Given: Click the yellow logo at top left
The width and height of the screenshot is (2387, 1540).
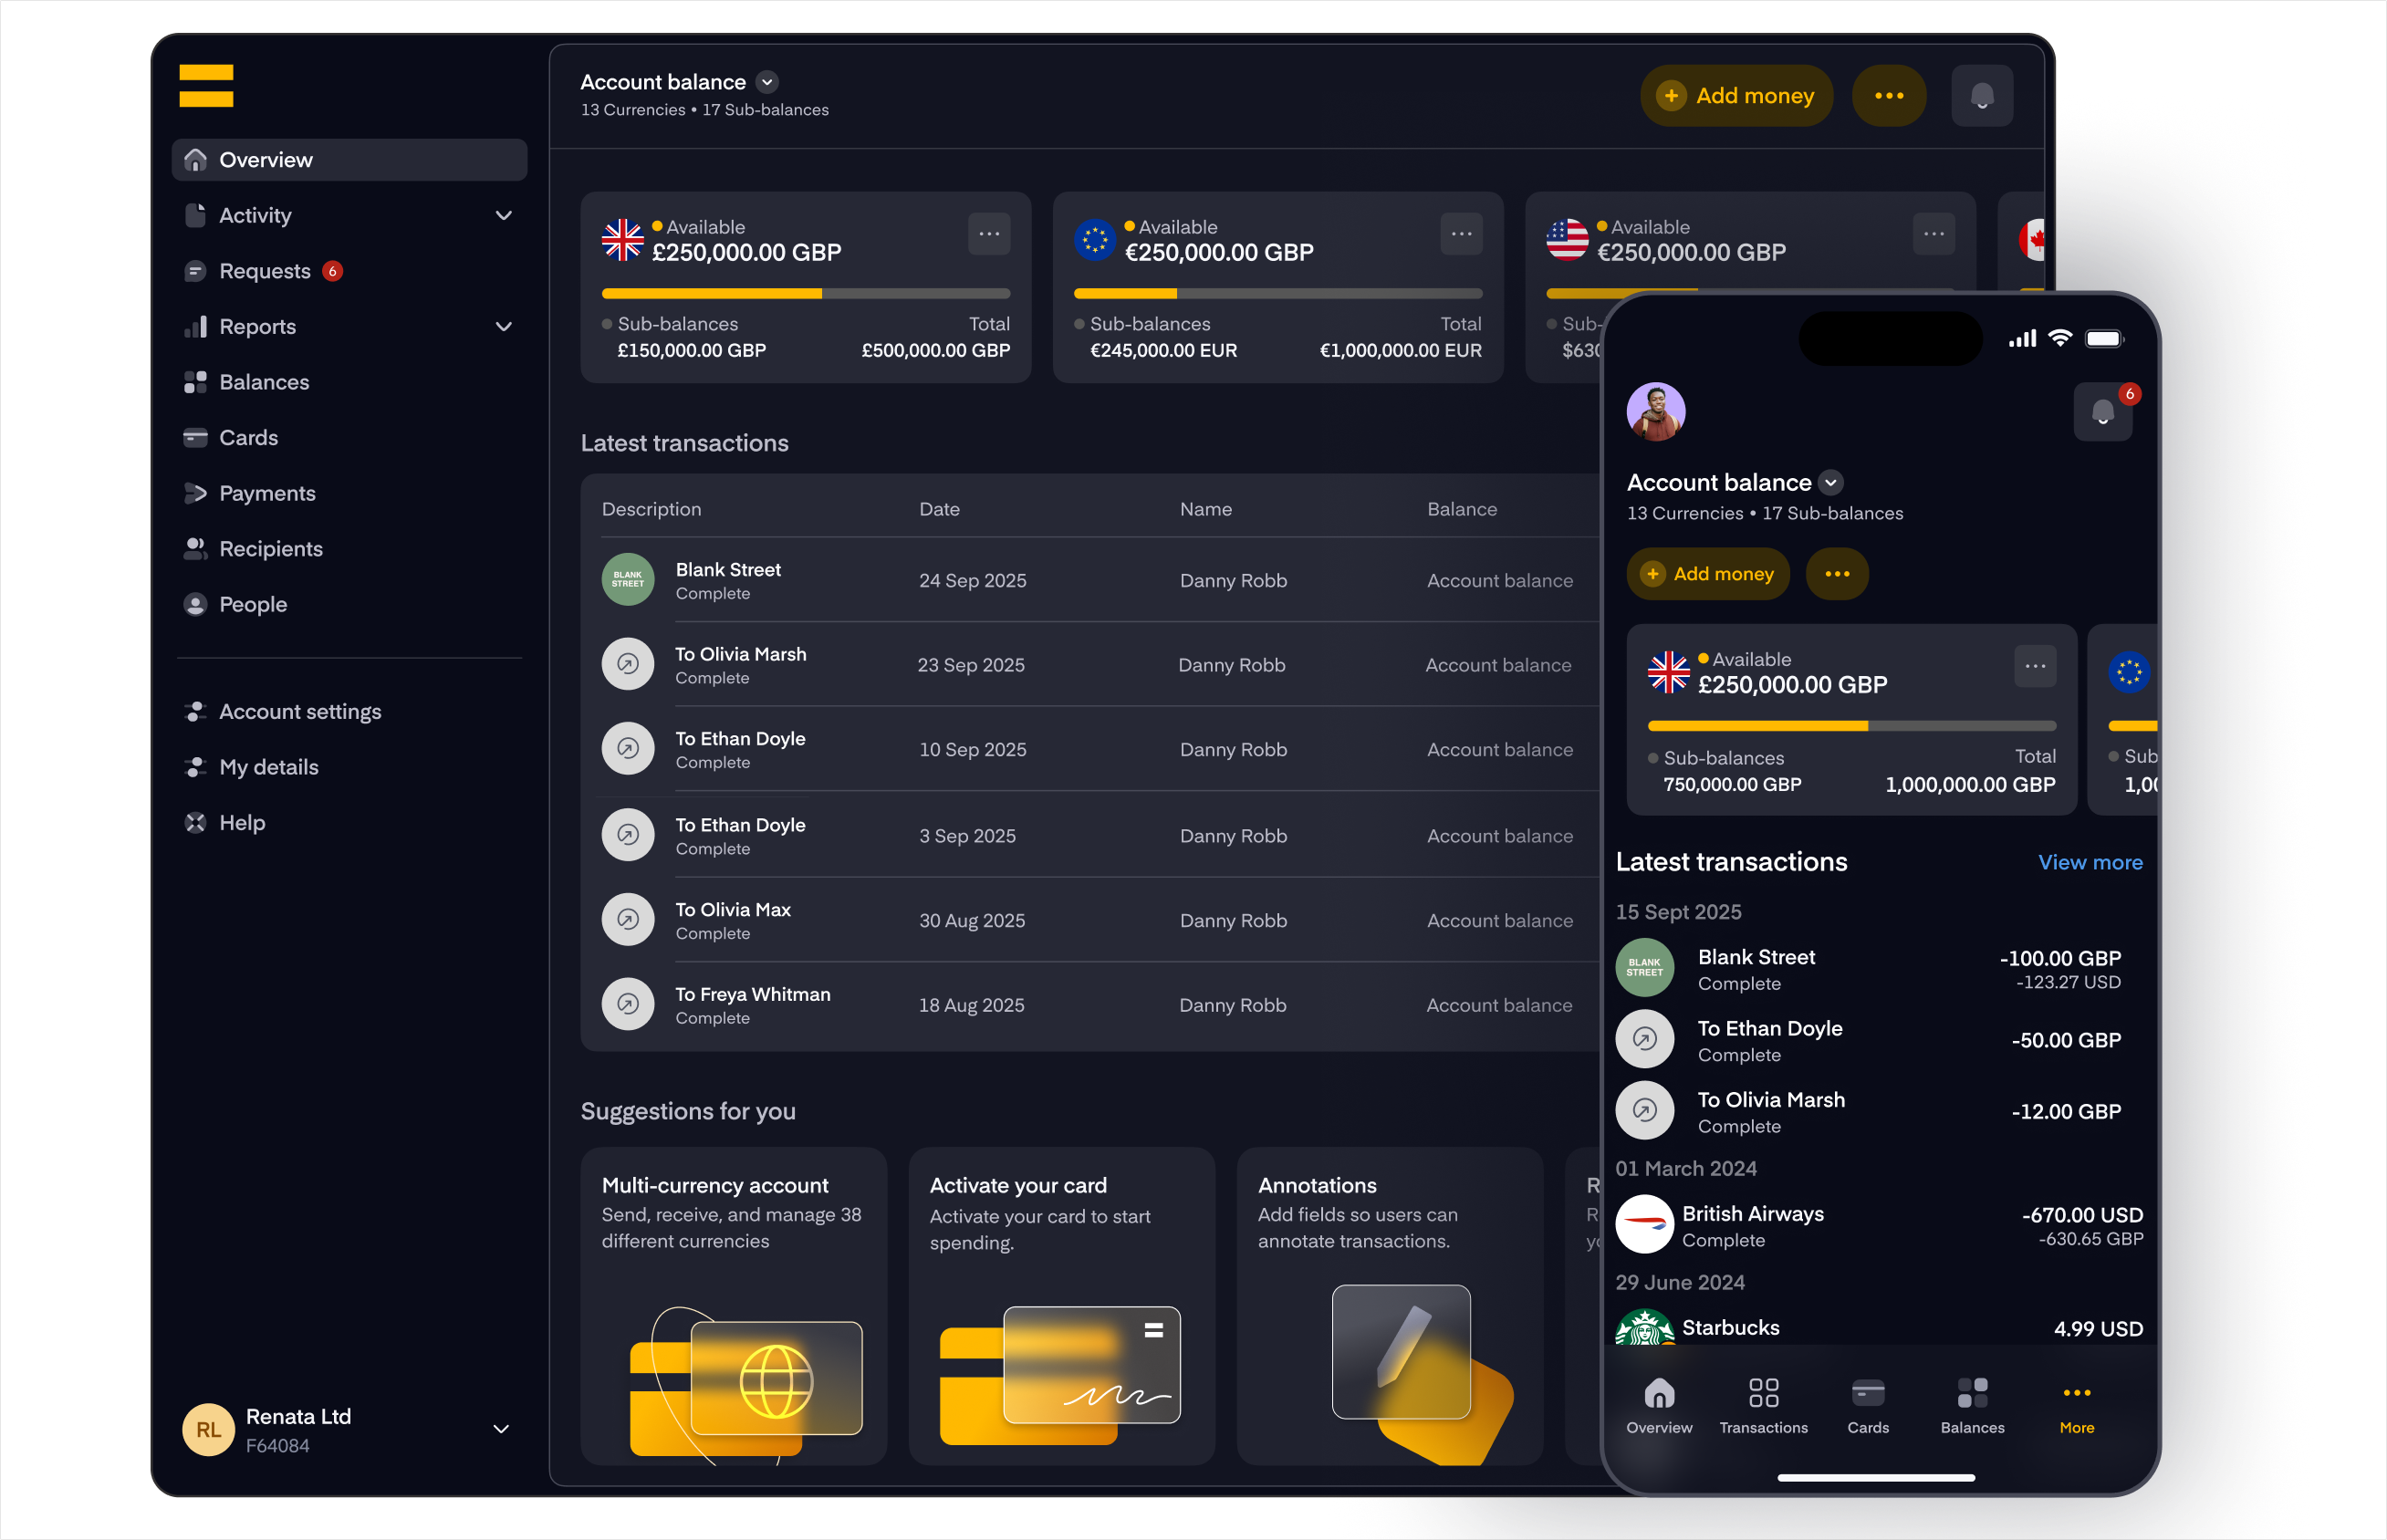Looking at the screenshot, I should coord(206,86).
